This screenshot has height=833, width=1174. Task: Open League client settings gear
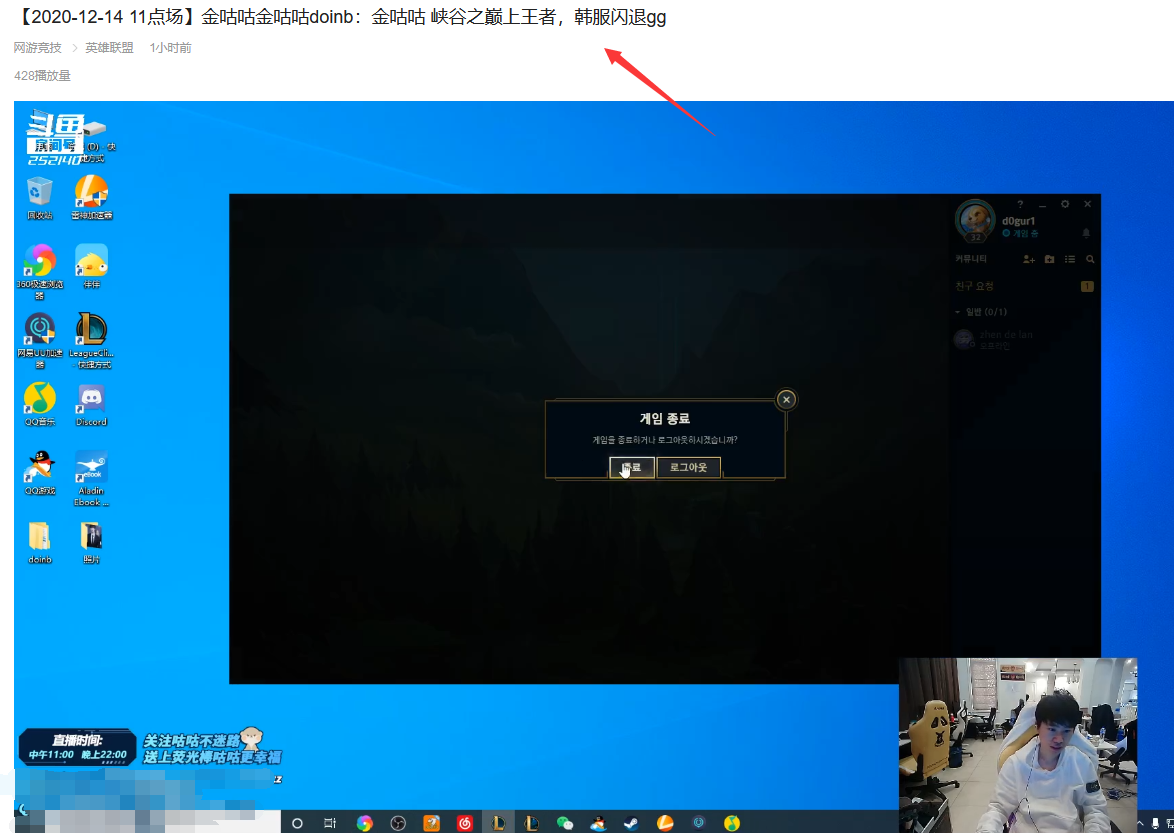pyautogui.click(x=1065, y=204)
